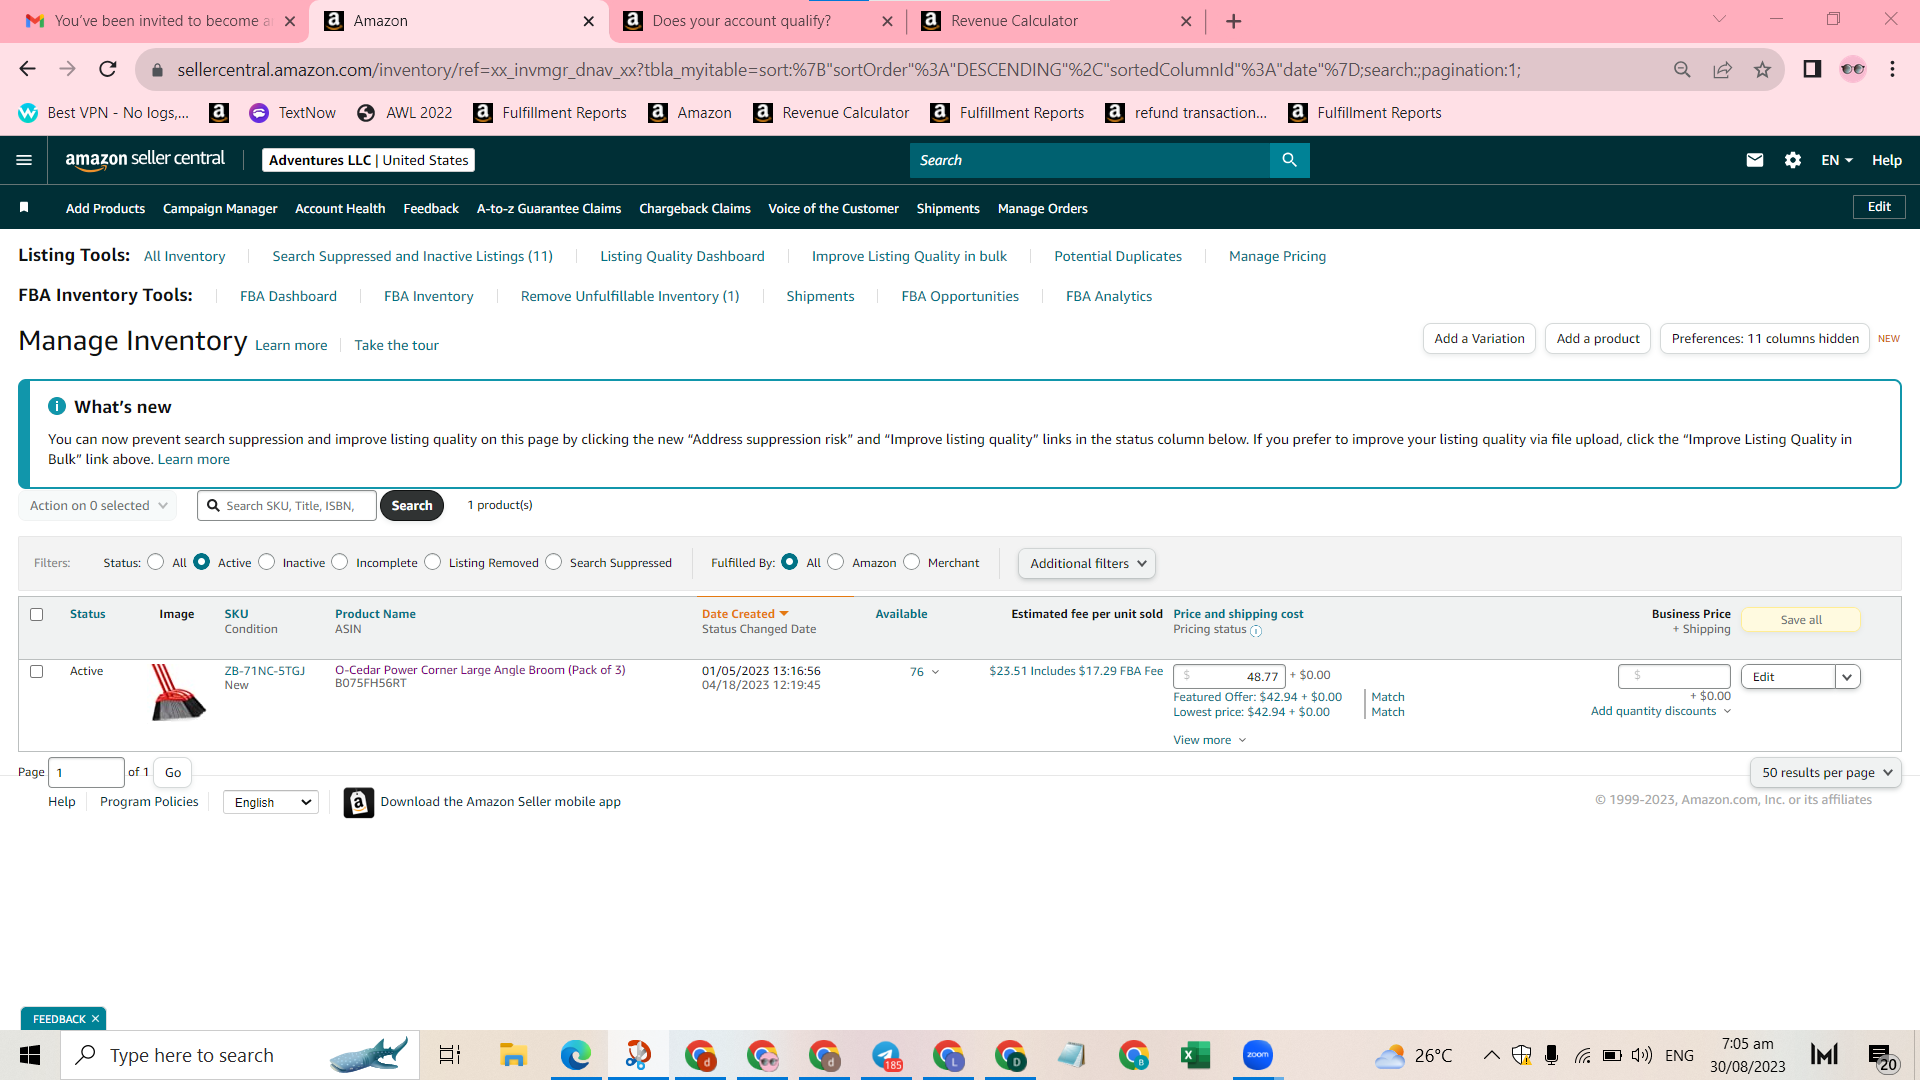This screenshot has width=1920, height=1080.
Task: Click Add a Variation button
Action: tap(1479, 339)
